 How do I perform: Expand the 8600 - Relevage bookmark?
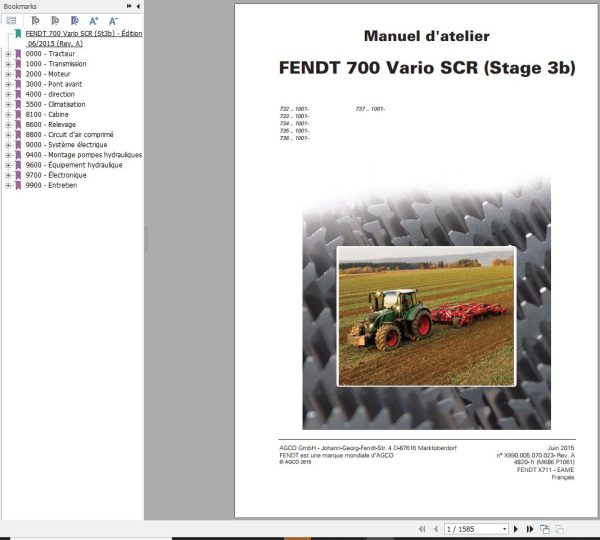8,125
